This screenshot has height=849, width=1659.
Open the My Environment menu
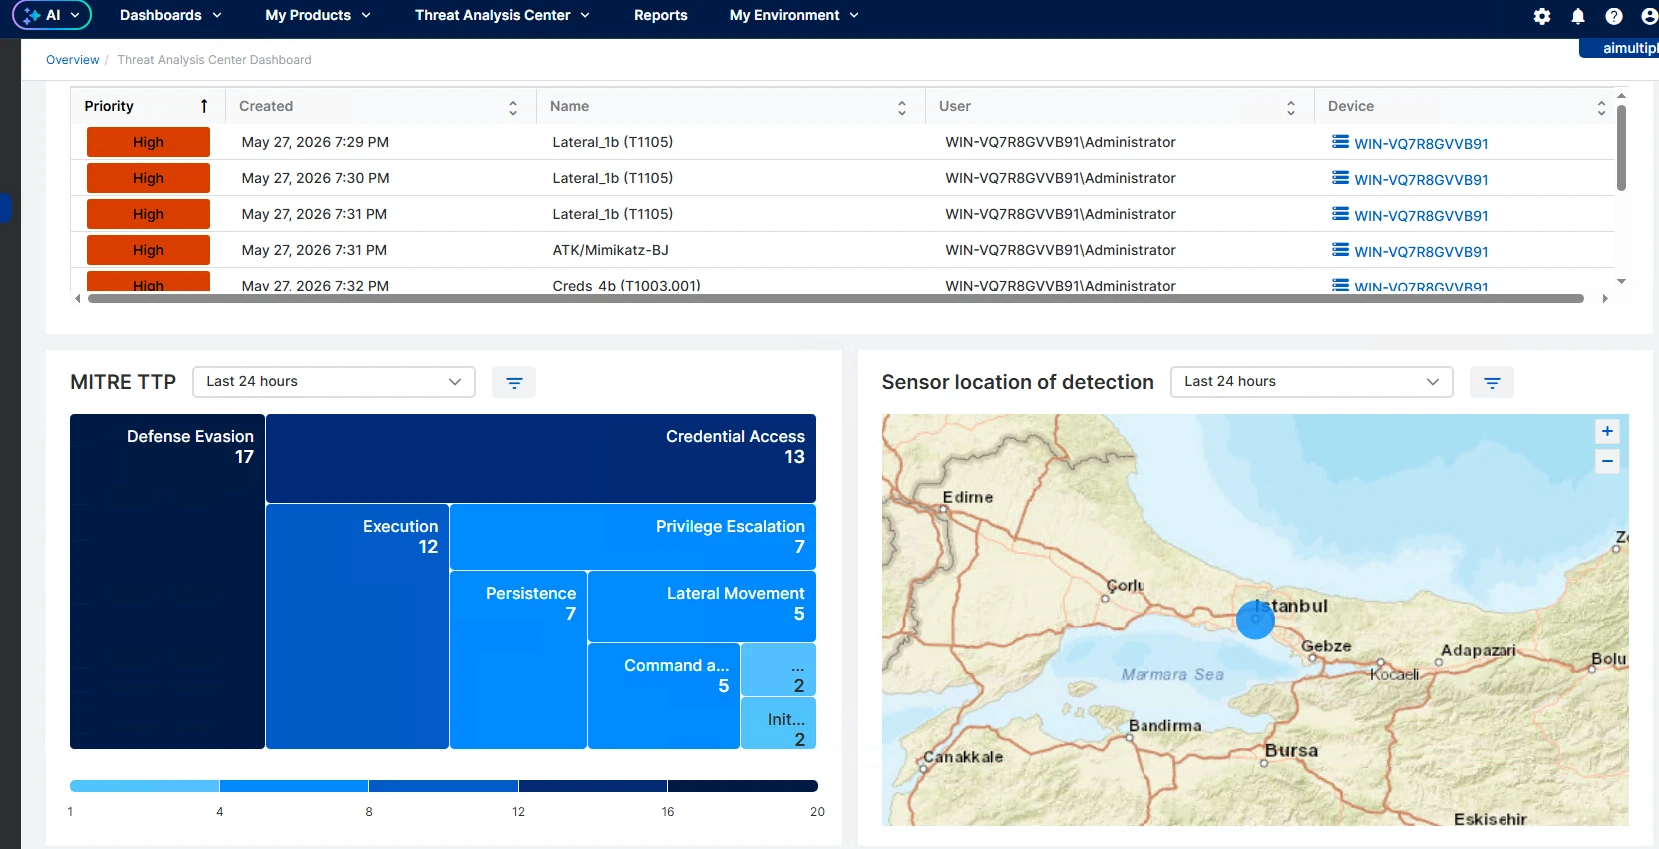pyautogui.click(x=794, y=15)
